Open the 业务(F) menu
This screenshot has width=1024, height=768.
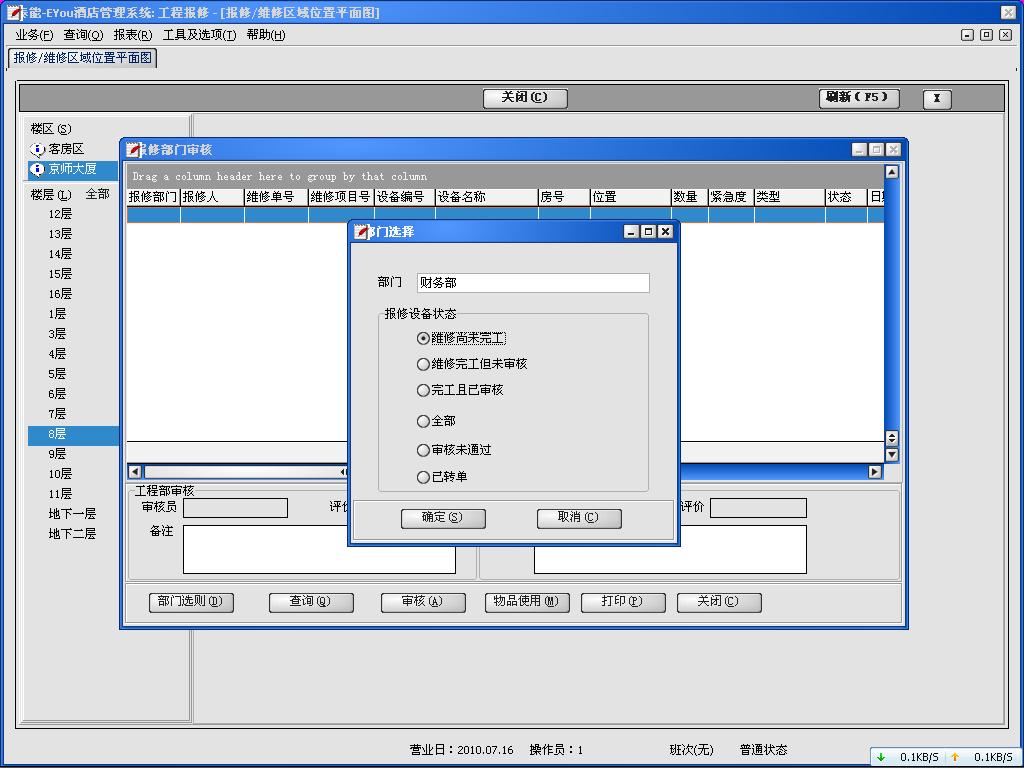(x=34, y=35)
